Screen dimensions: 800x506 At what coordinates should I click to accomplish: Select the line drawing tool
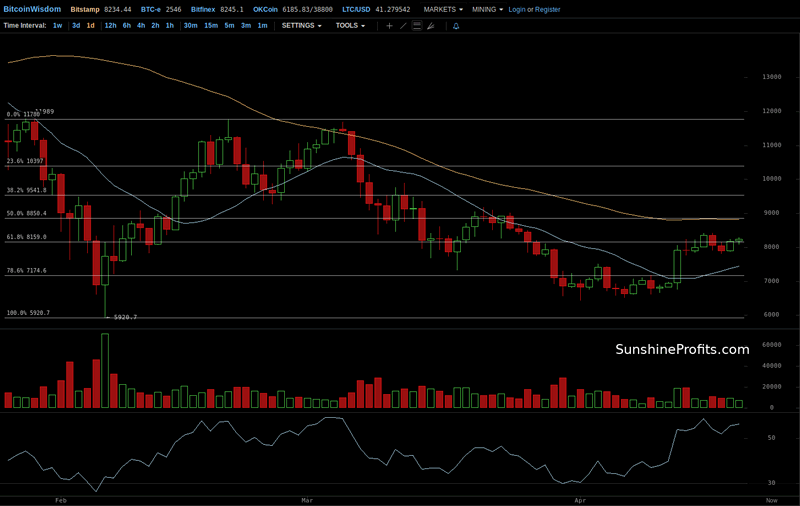coord(403,26)
